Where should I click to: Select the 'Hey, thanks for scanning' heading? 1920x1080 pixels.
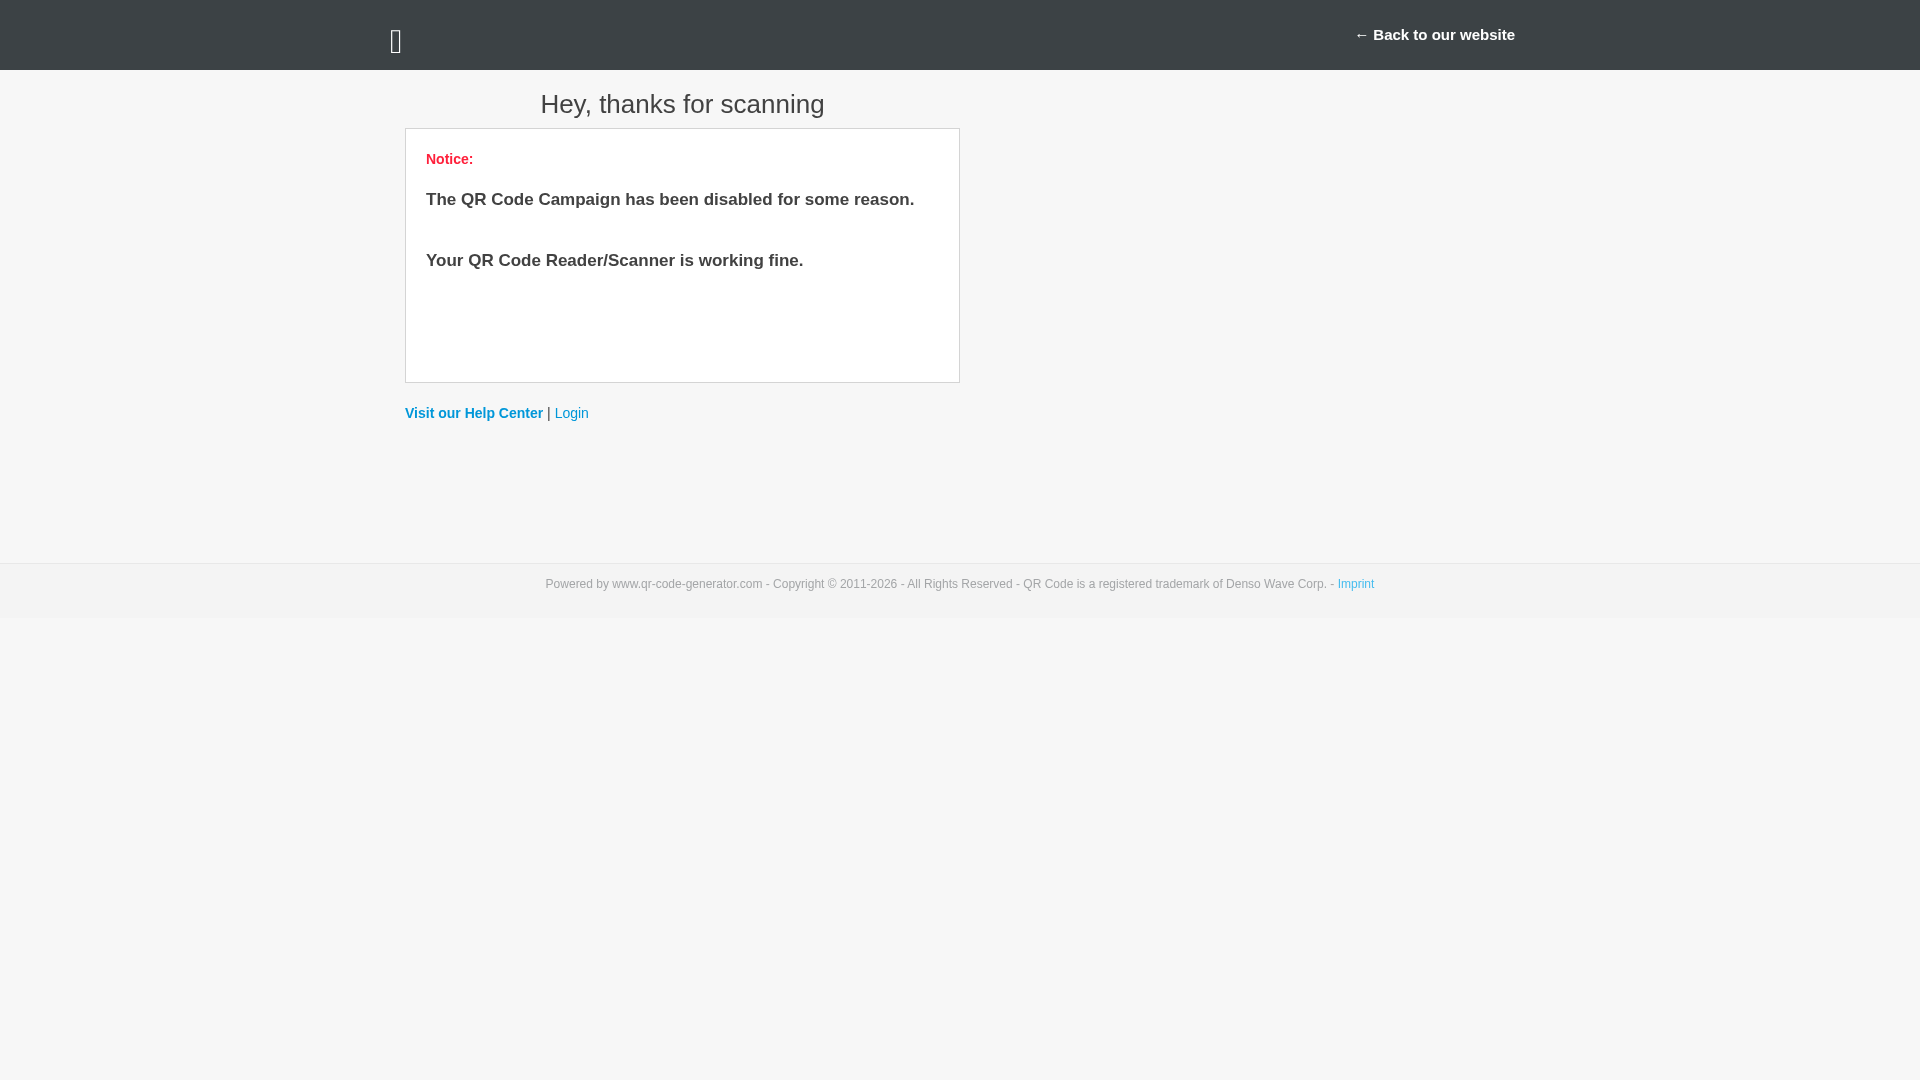tap(682, 104)
